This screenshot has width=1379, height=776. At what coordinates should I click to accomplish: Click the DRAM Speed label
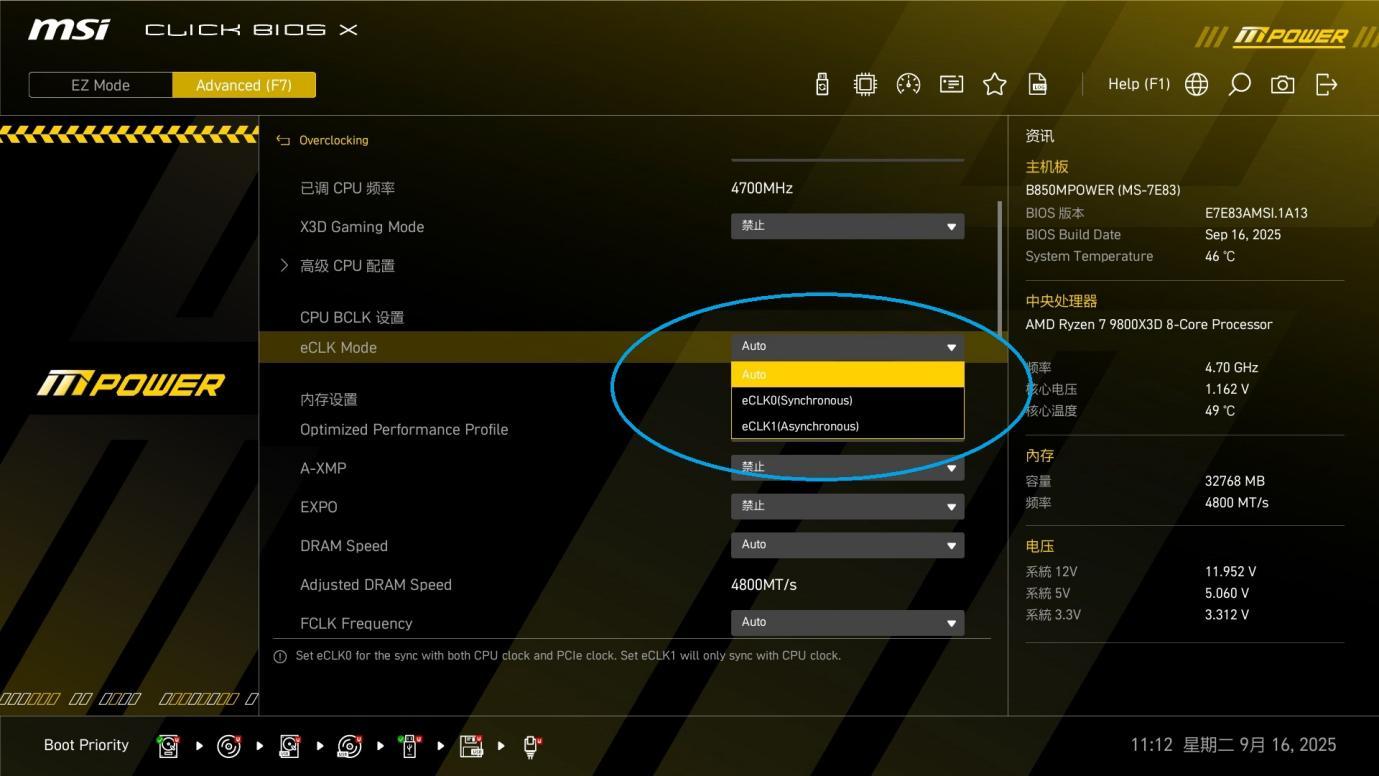(x=344, y=546)
